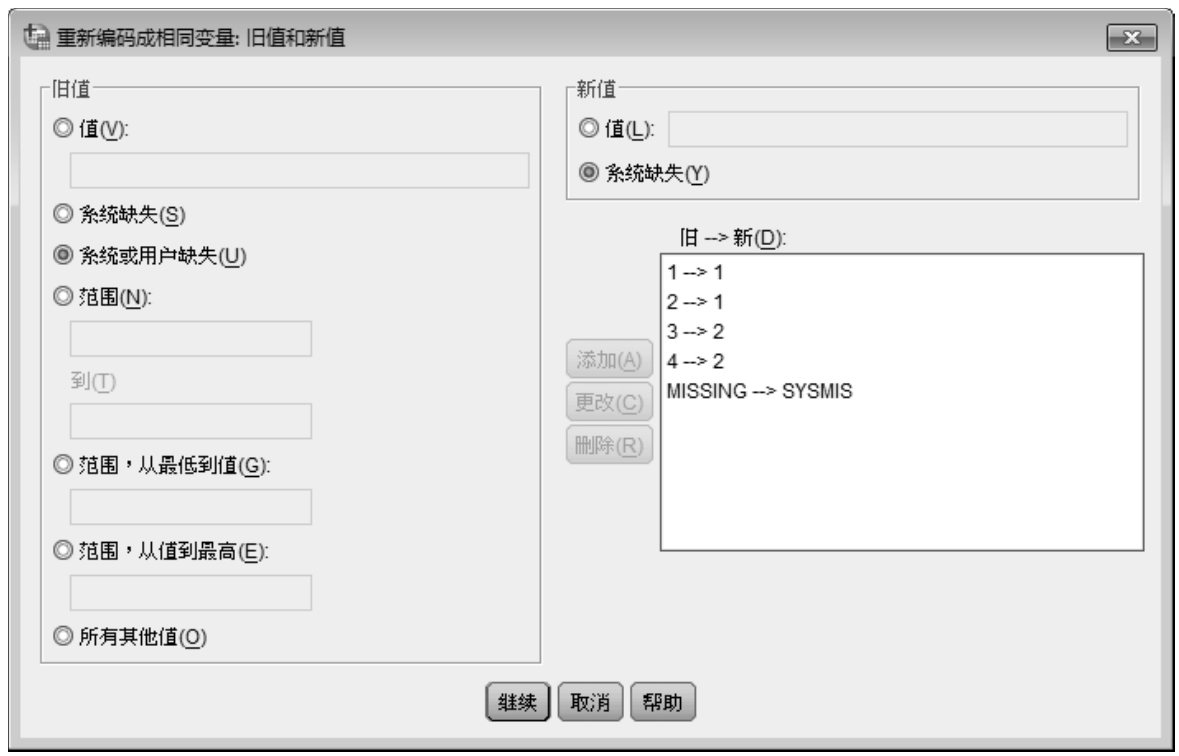Viewport: 1179px width, 756px height.
Task: Click the range start field under 范围(N)
Action: 191,339
